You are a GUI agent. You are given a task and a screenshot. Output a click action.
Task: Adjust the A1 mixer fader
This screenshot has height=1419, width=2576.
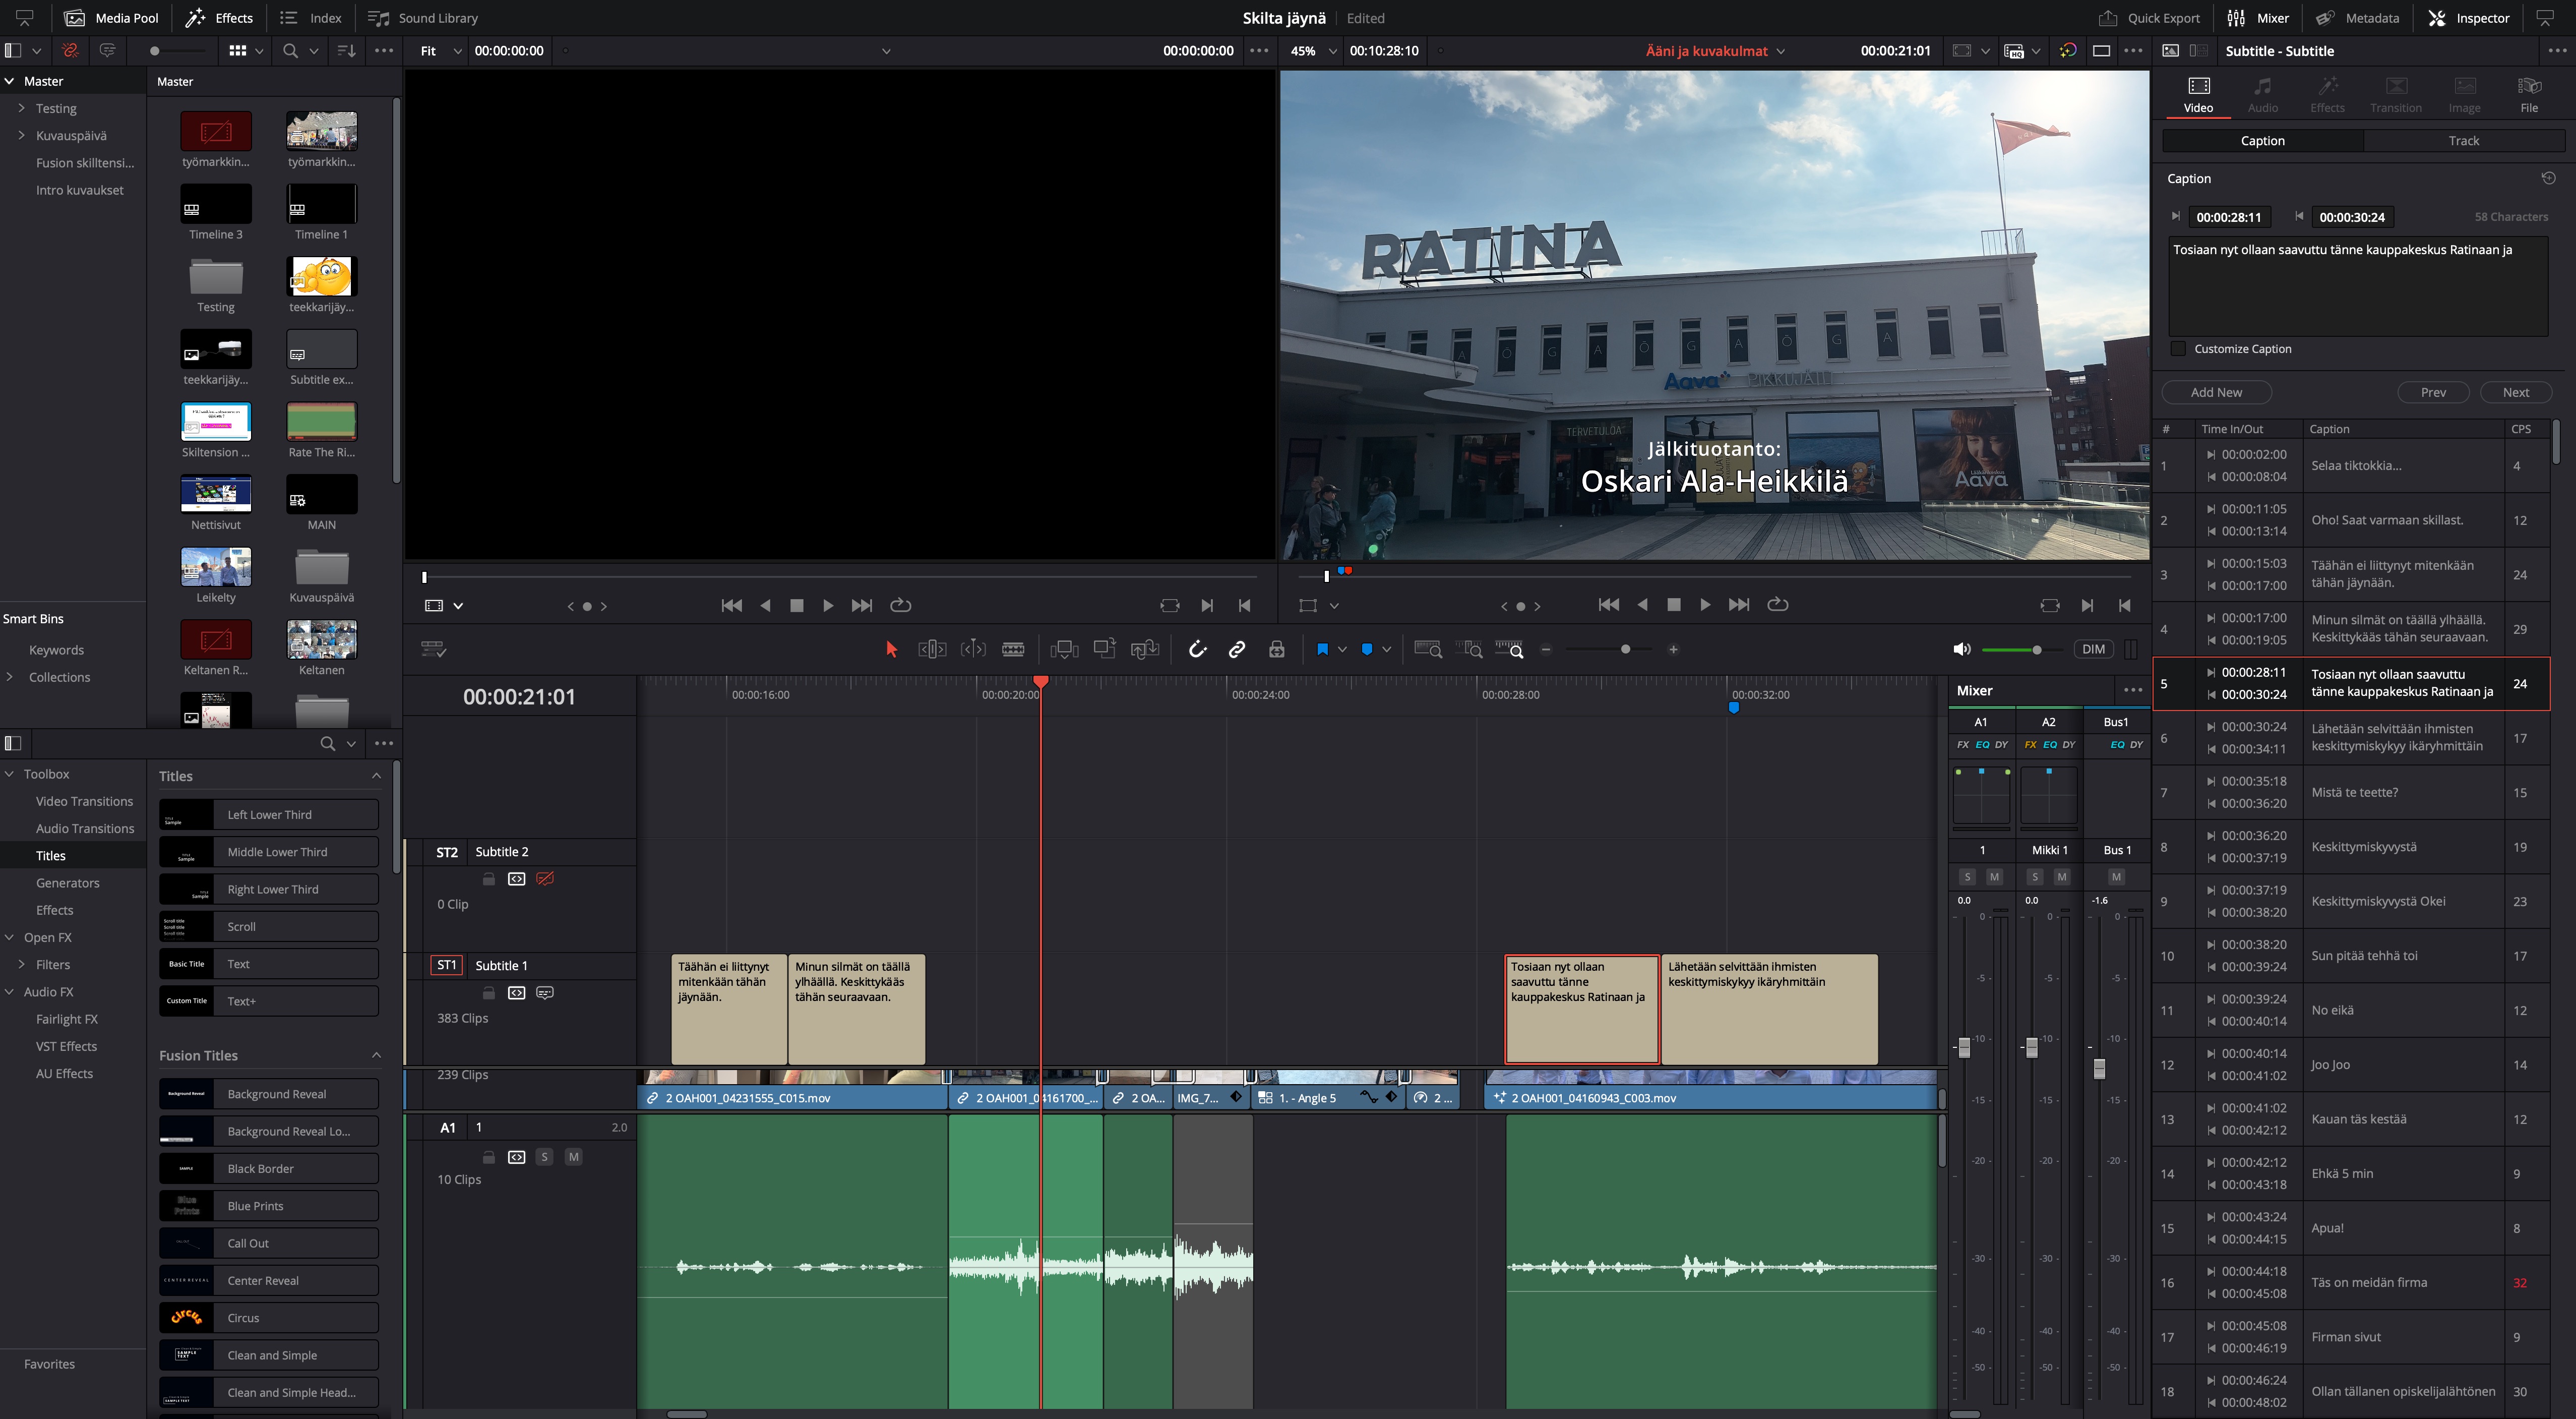1964,1047
